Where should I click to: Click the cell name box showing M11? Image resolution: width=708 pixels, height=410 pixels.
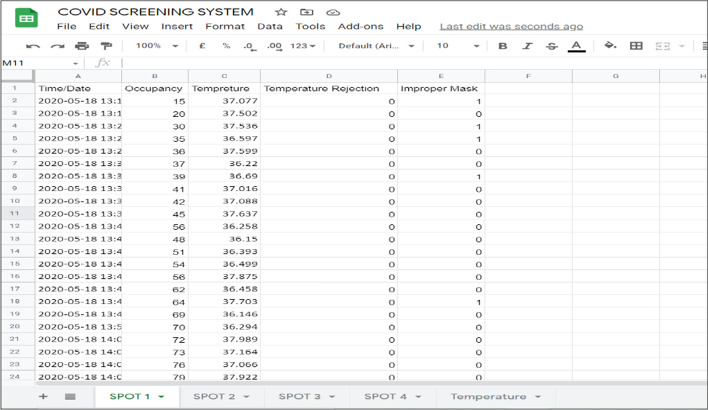click(x=40, y=63)
